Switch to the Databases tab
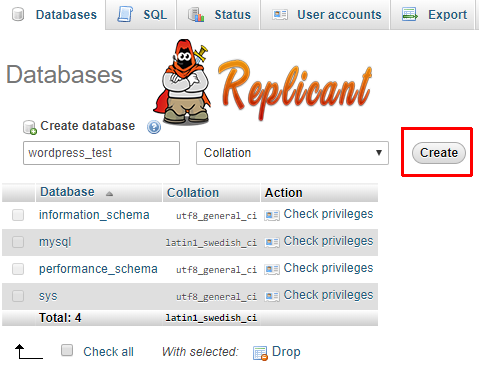 coord(53,15)
